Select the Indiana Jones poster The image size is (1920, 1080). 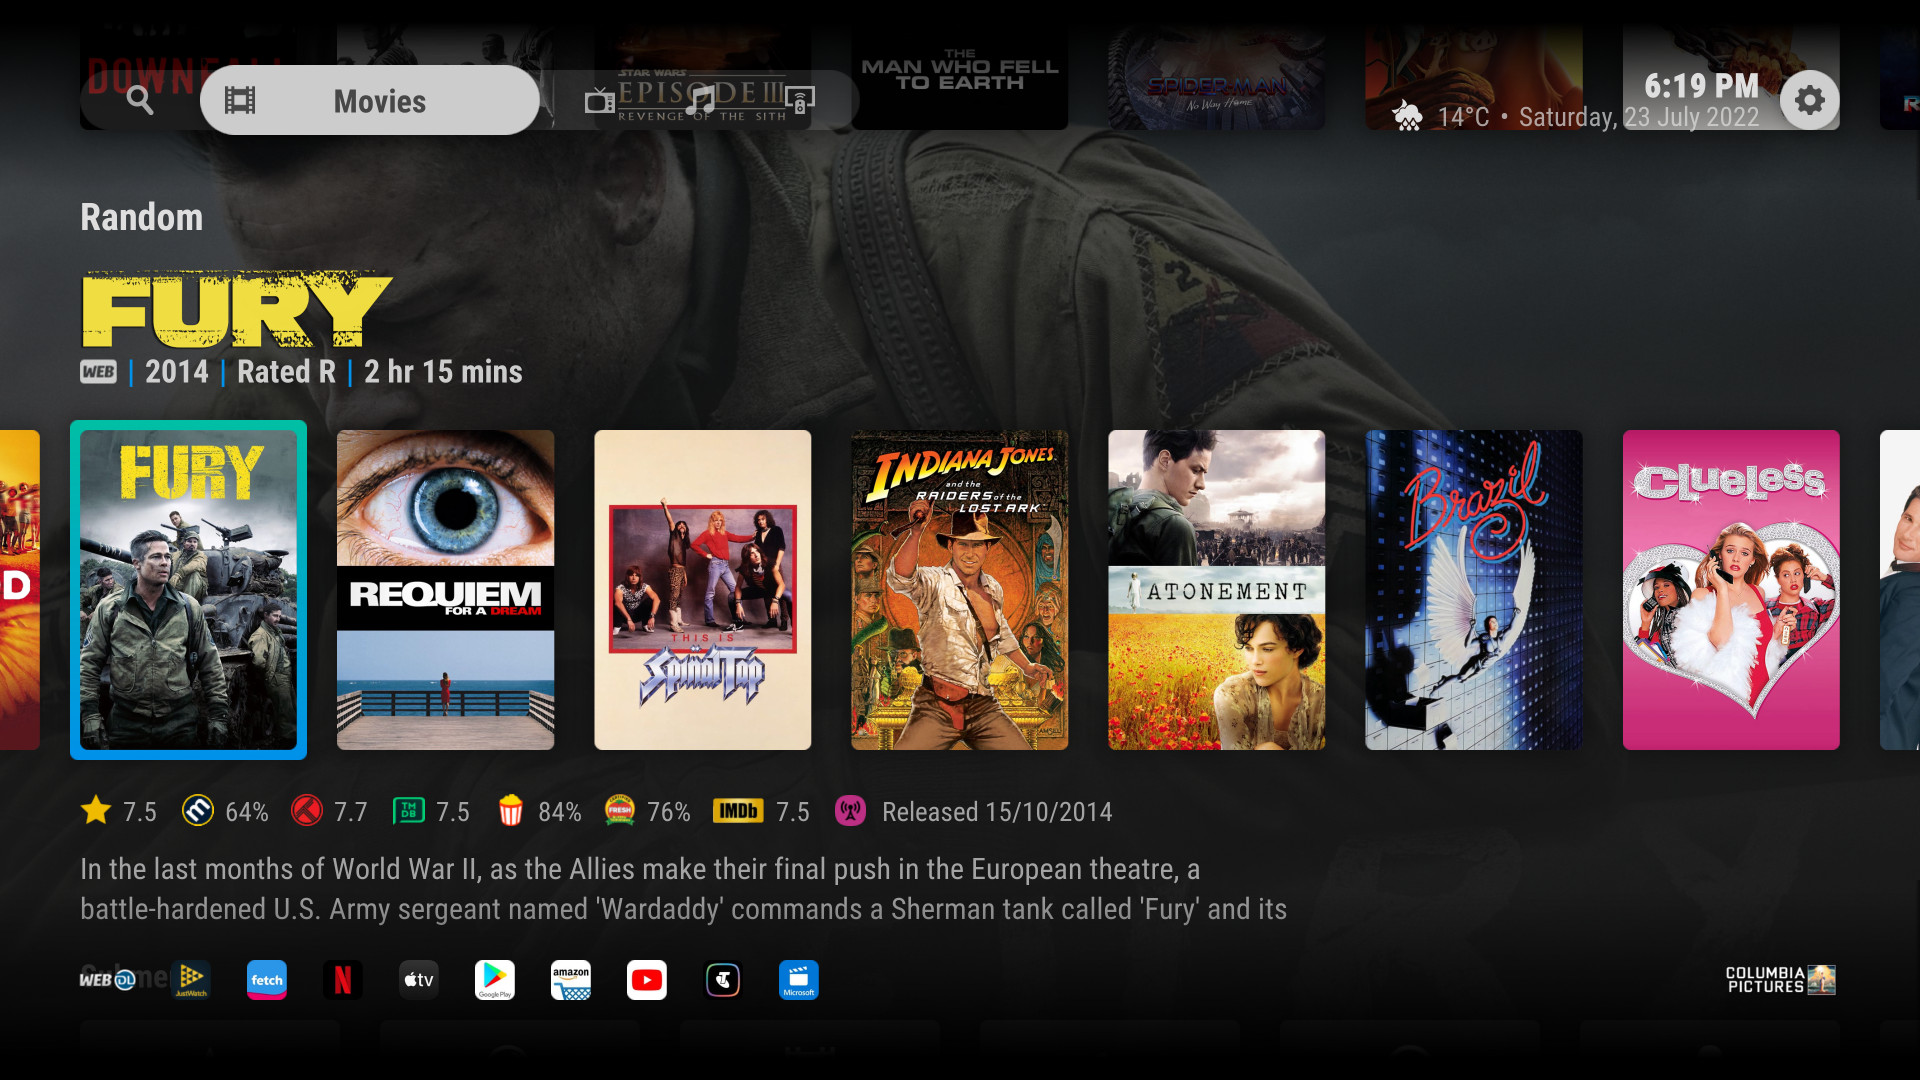(x=960, y=590)
